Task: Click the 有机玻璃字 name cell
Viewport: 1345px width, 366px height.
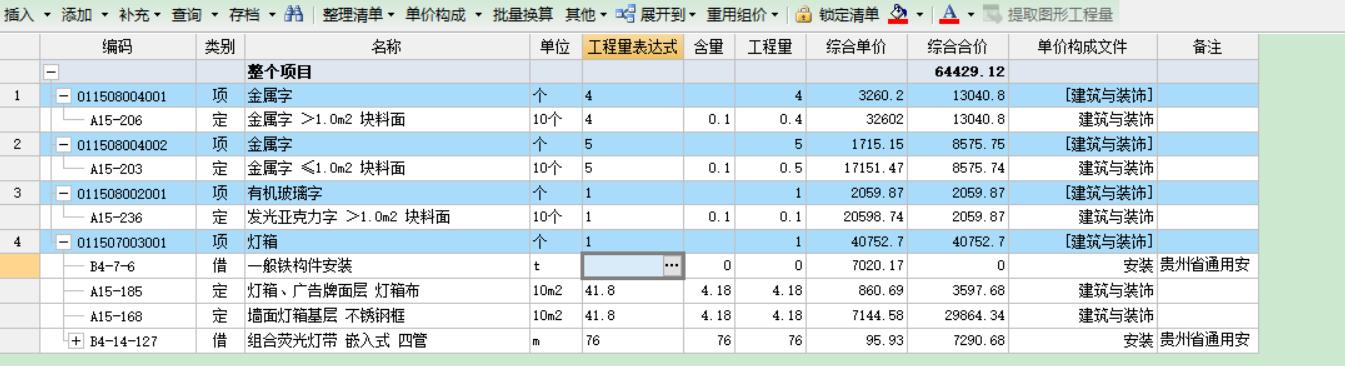Action: click(387, 193)
